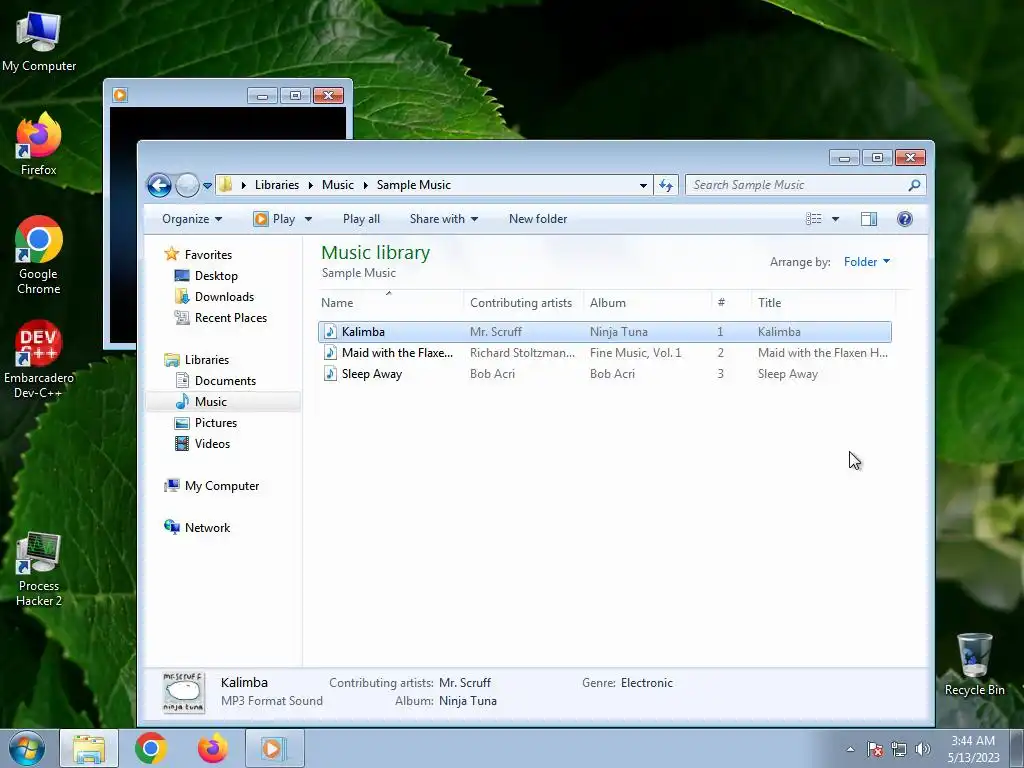
Task: Click the network tray icon
Action: pos(899,749)
